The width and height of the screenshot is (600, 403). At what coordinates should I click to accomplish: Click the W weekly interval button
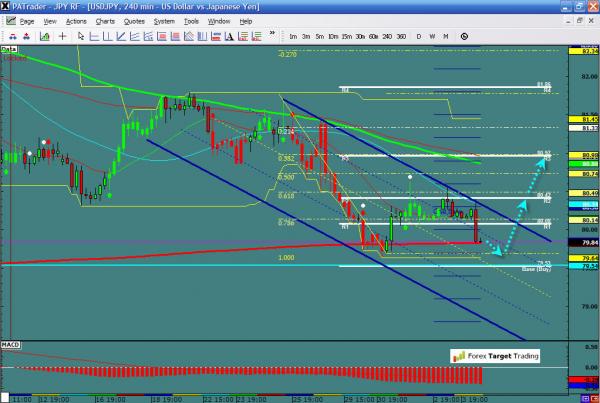[432, 35]
